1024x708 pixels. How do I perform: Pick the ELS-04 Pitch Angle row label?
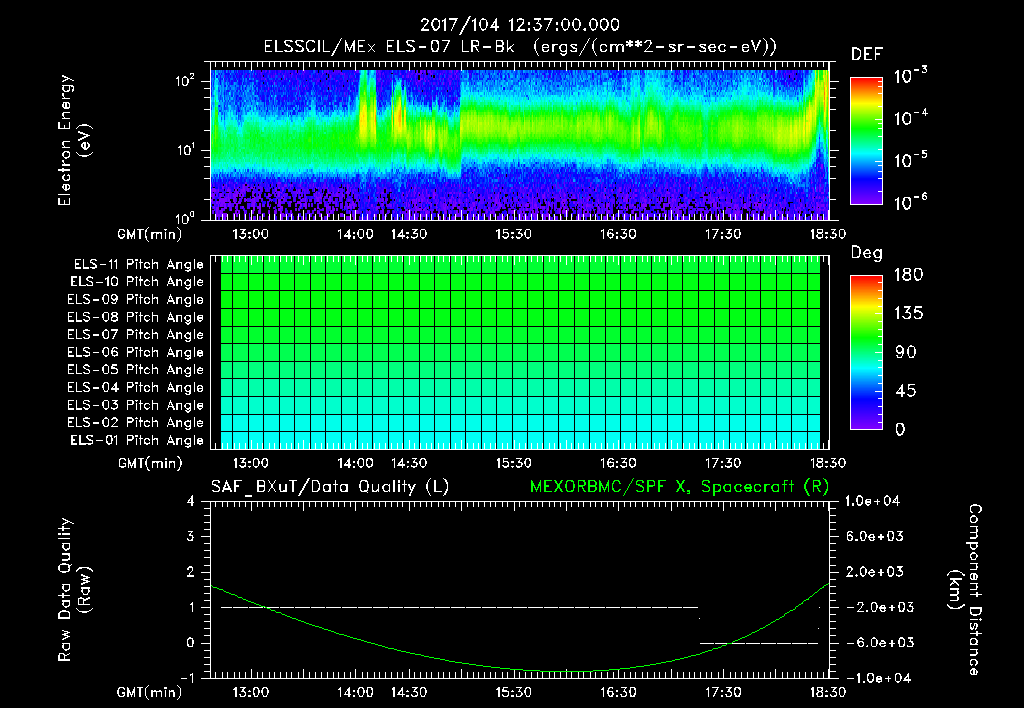(135, 388)
